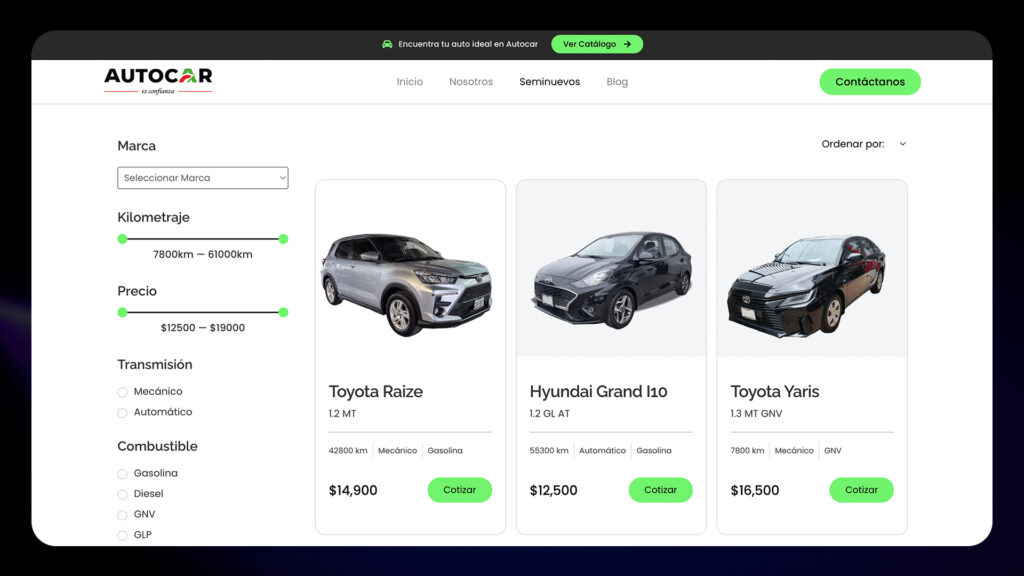Open the Ver Catálogo button
This screenshot has width=1024, height=576.
tap(597, 44)
